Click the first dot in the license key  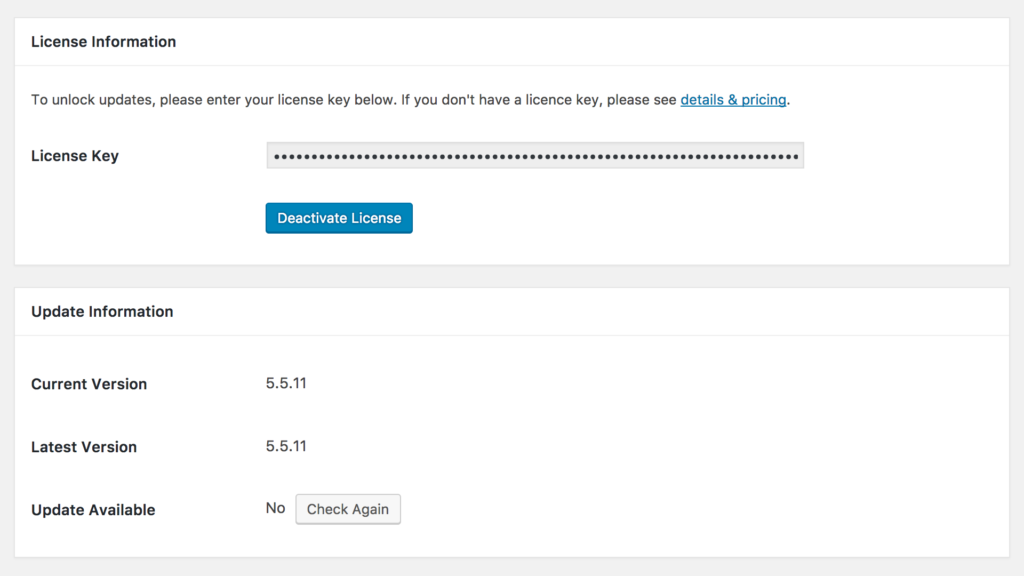coord(277,157)
